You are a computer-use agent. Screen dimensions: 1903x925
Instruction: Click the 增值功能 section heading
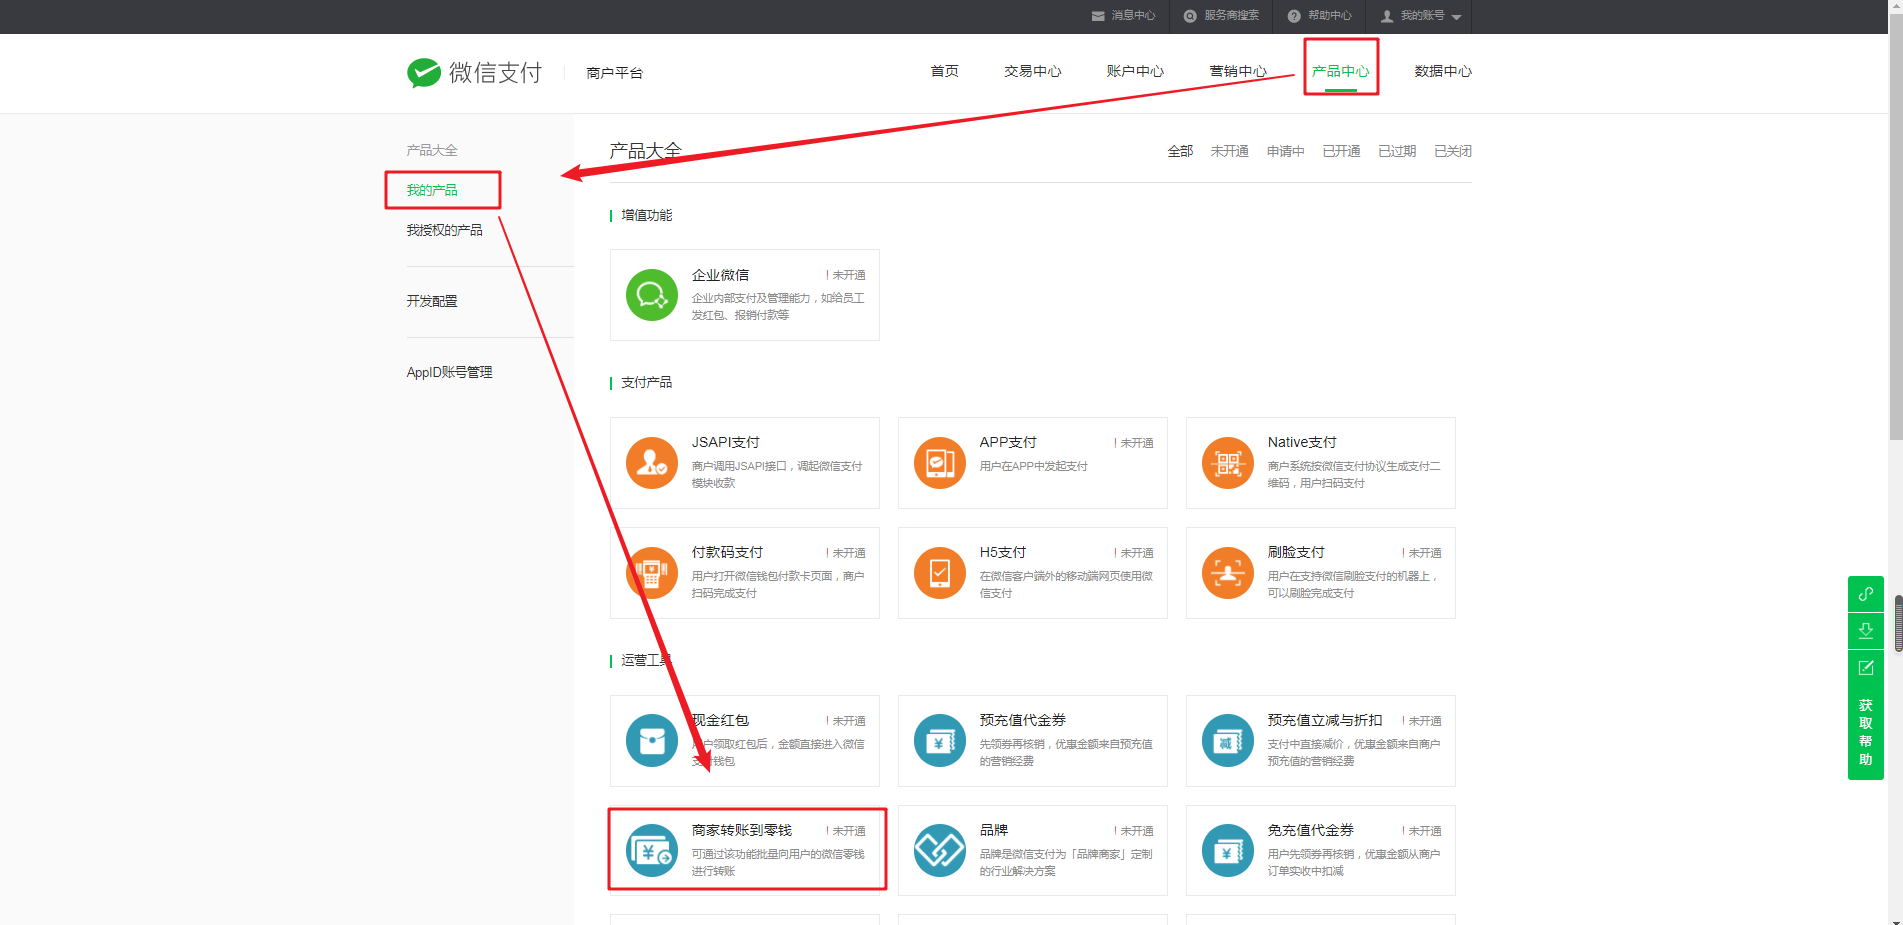(x=646, y=215)
